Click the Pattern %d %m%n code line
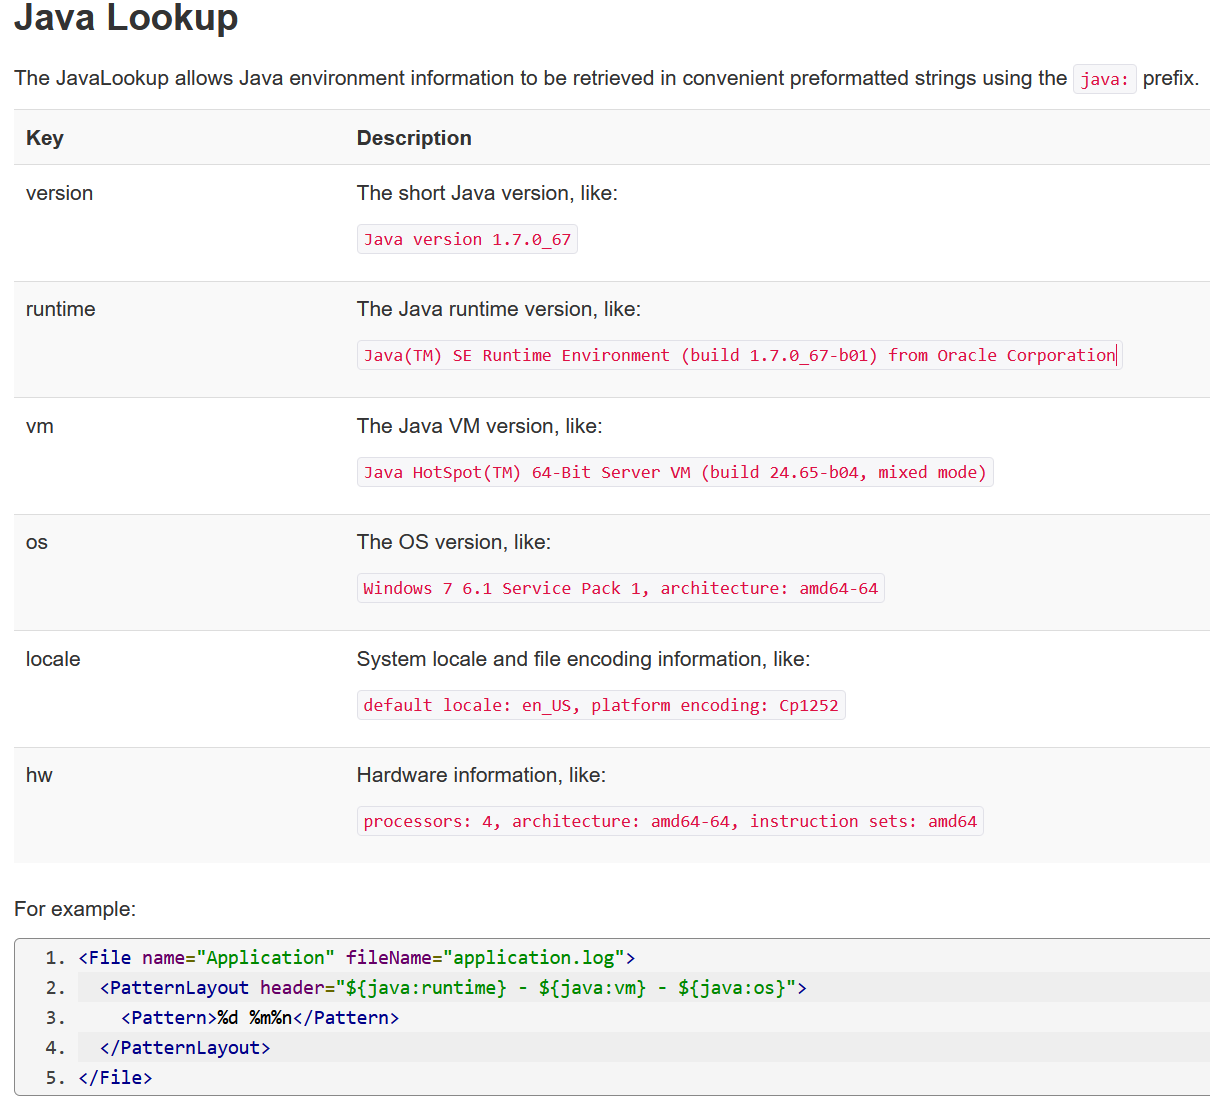Image resolution: width=1210 pixels, height=1099 pixels. (x=260, y=1018)
